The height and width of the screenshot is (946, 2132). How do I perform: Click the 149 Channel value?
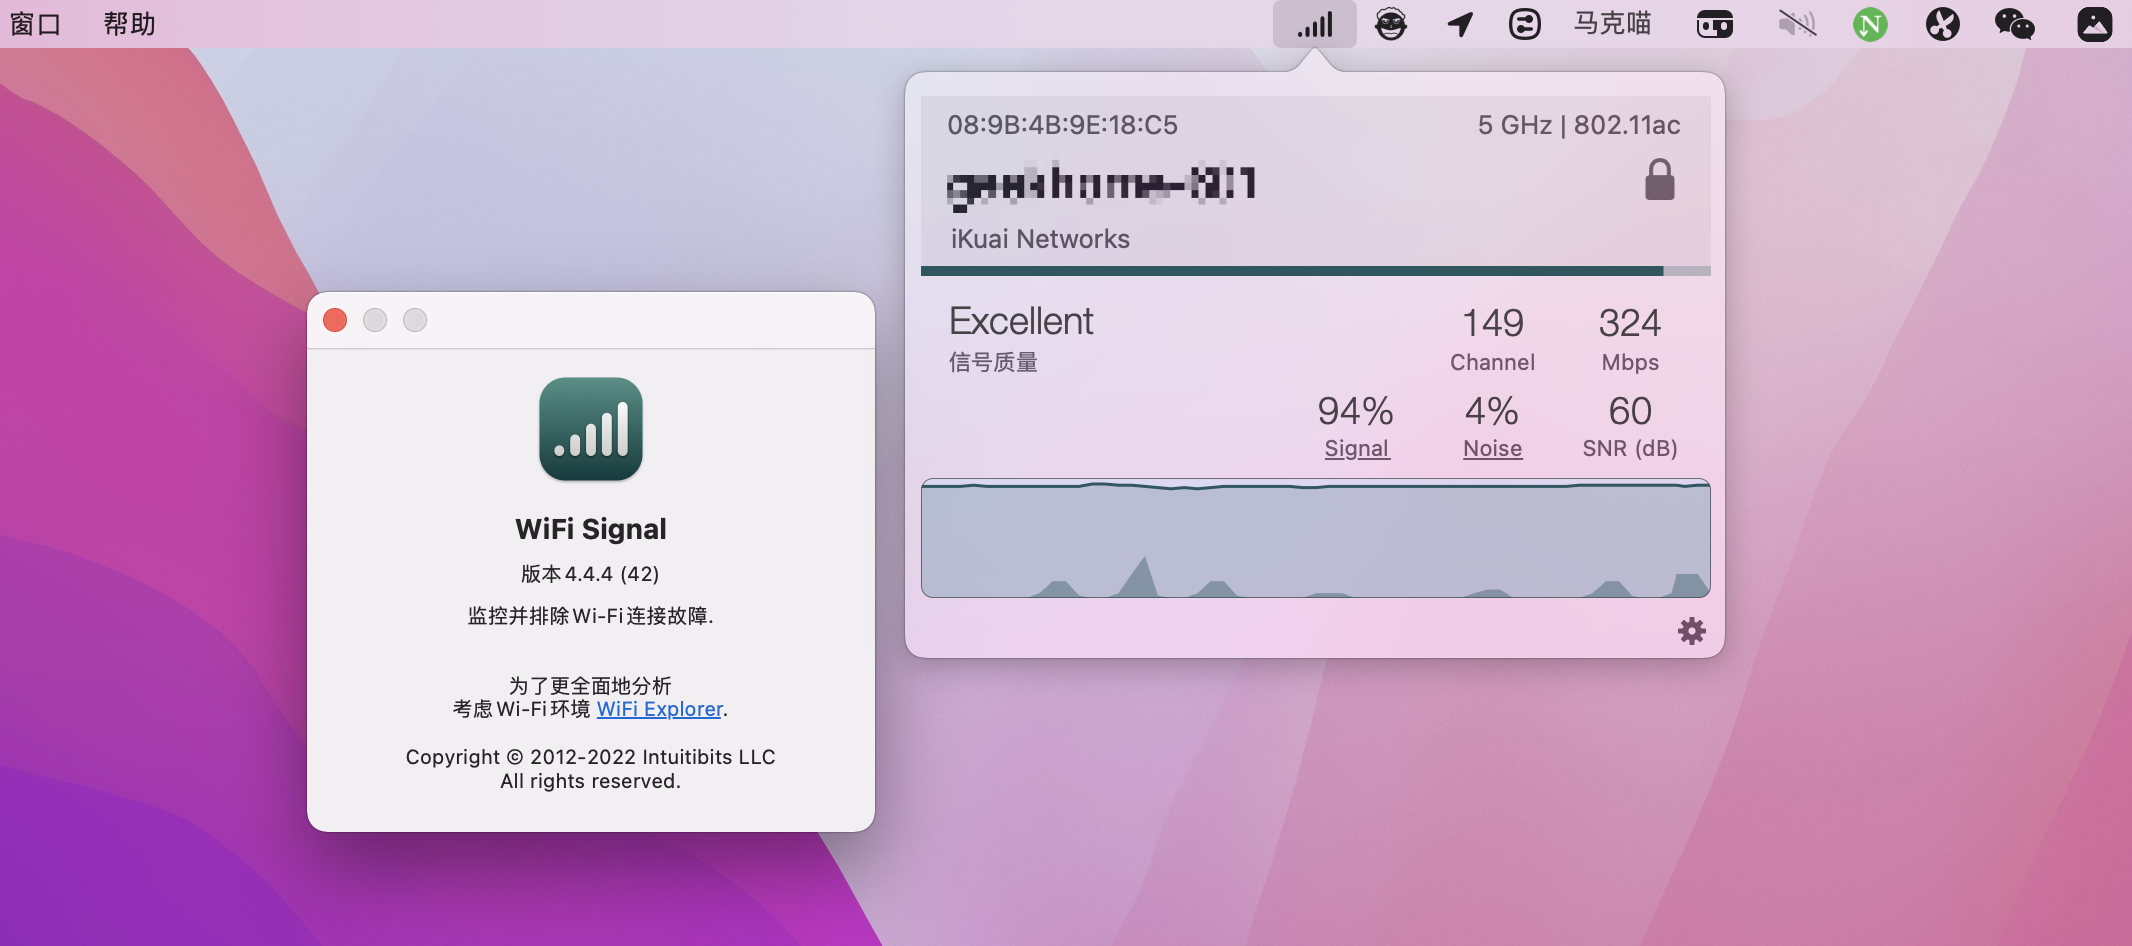click(x=1492, y=324)
